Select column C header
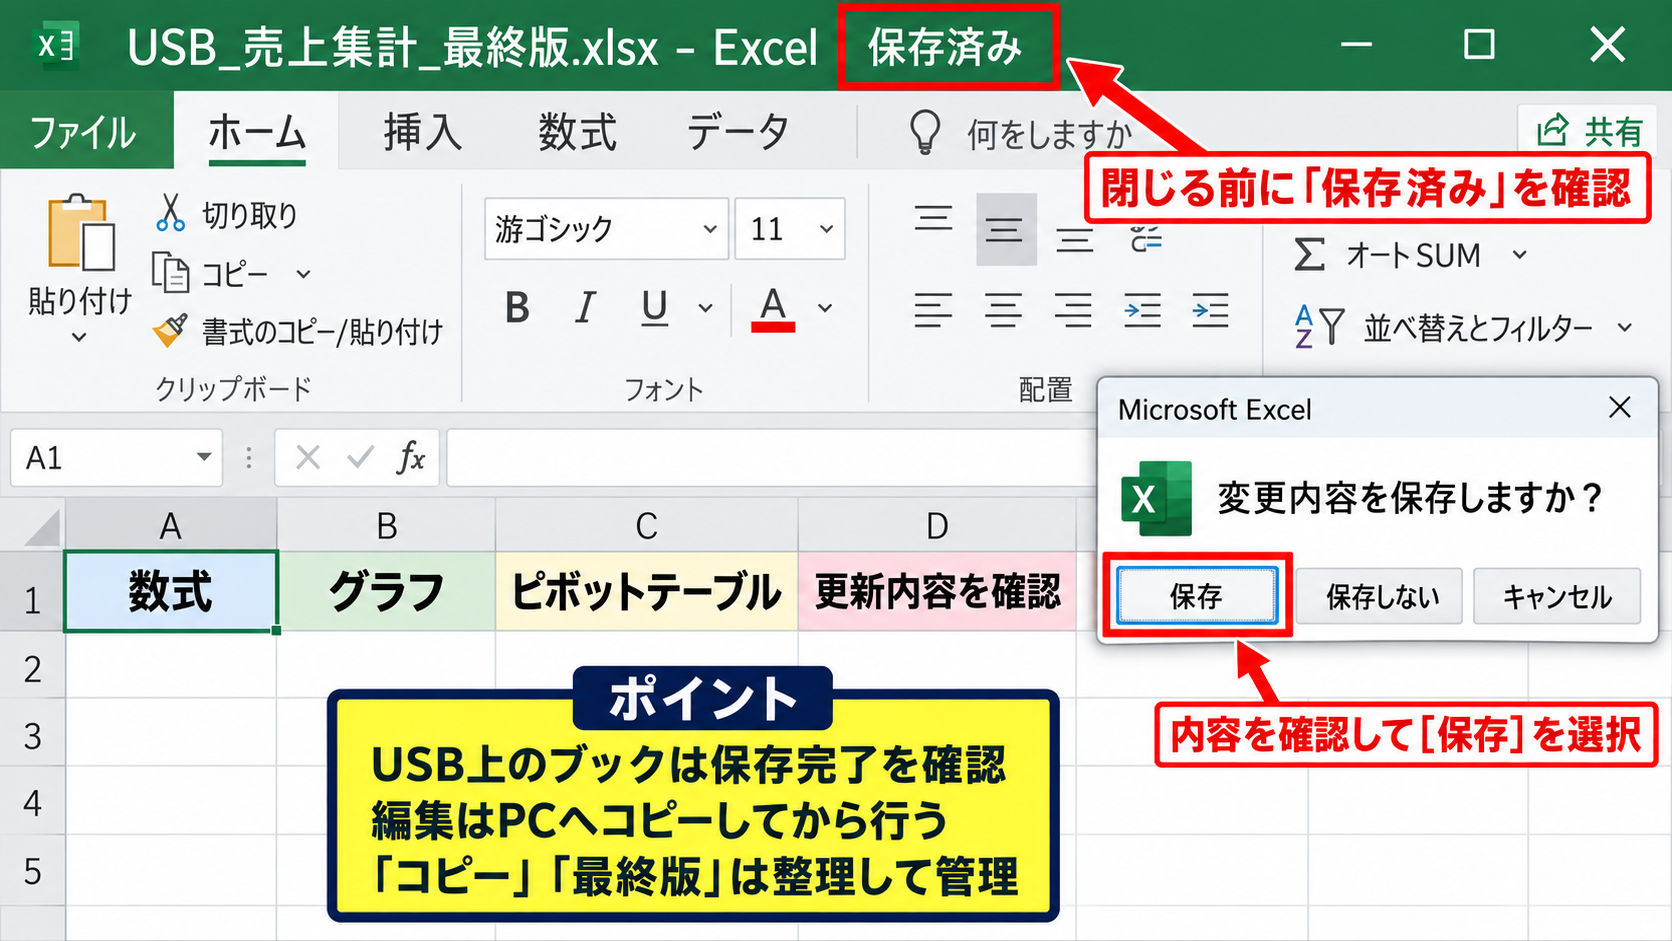1672x941 pixels. [x=647, y=525]
